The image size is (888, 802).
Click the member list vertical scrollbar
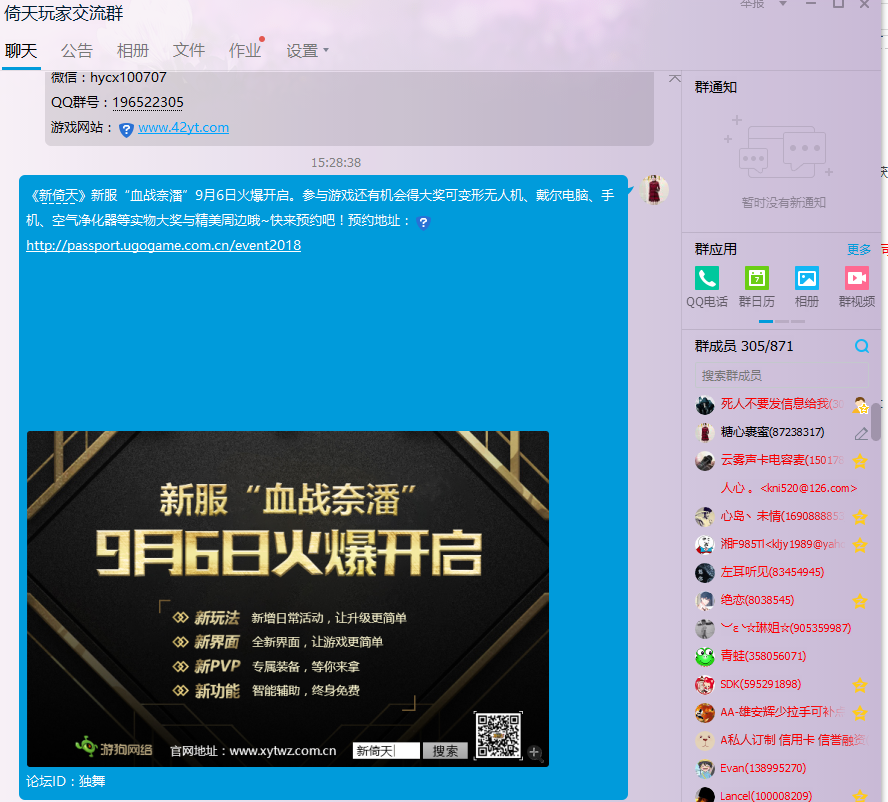876,422
